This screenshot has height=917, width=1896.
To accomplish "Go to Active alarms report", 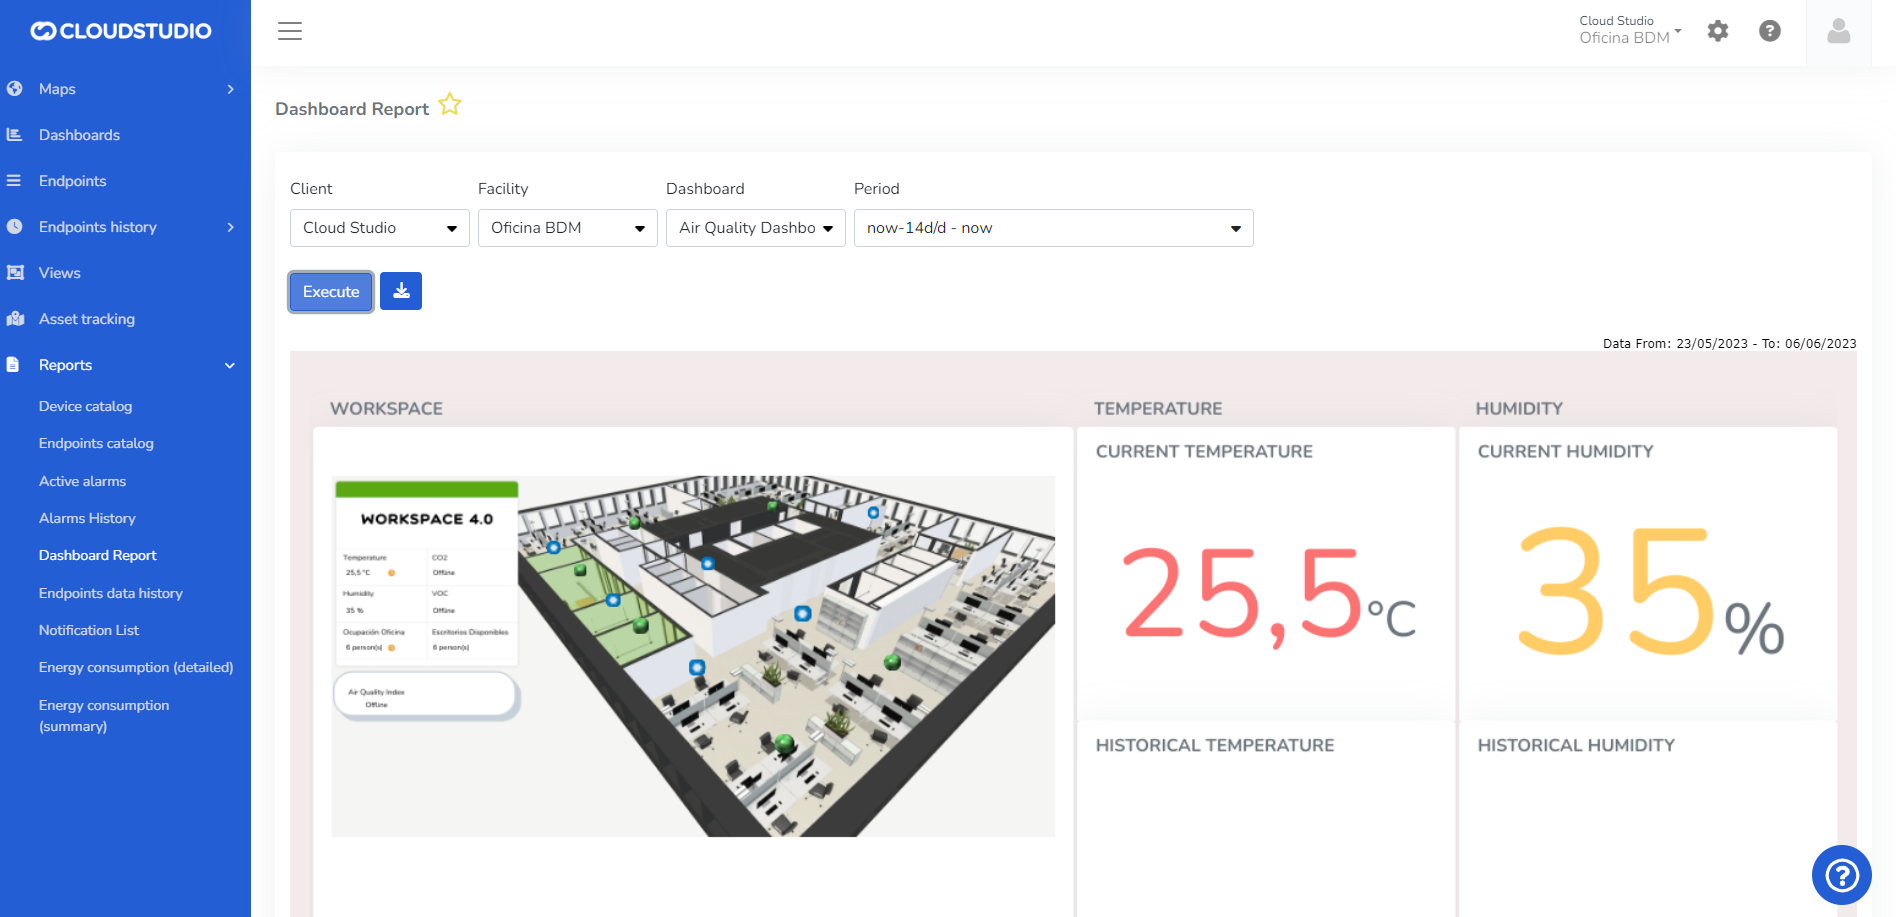I will coord(82,481).
